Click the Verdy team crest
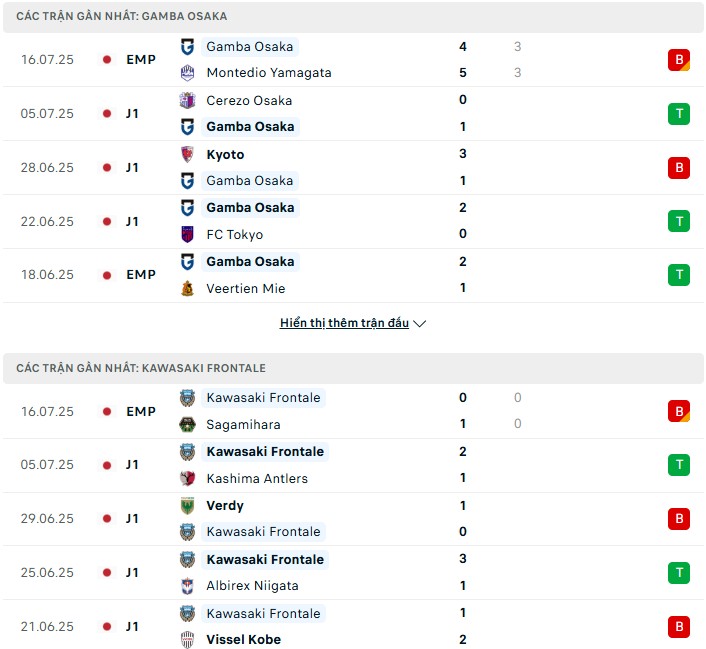The height and width of the screenshot is (649, 706). tap(187, 505)
